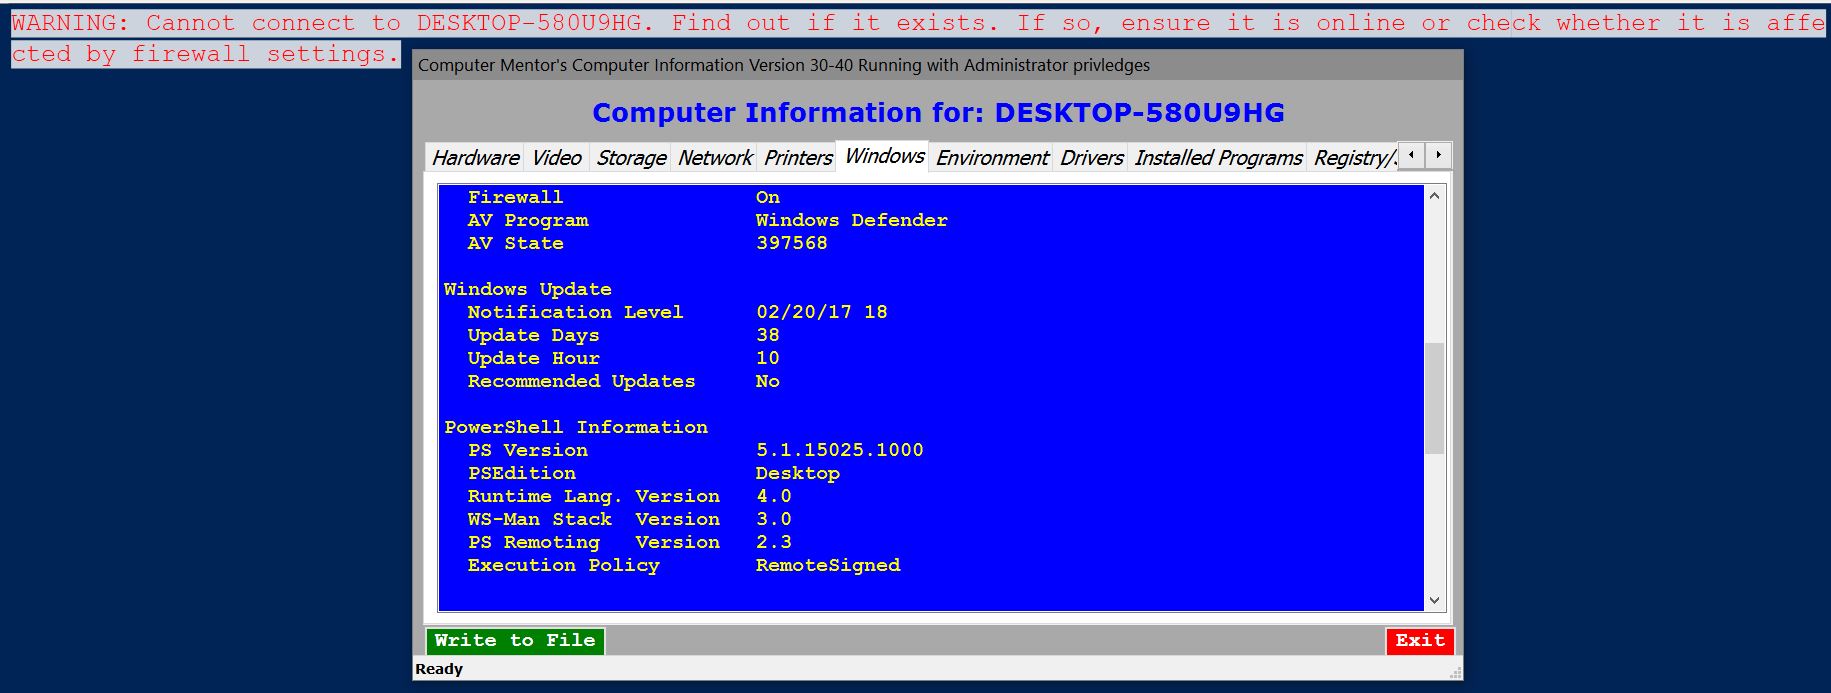
Task: Switch to the Hardware tab
Action: tap(475, 158)
